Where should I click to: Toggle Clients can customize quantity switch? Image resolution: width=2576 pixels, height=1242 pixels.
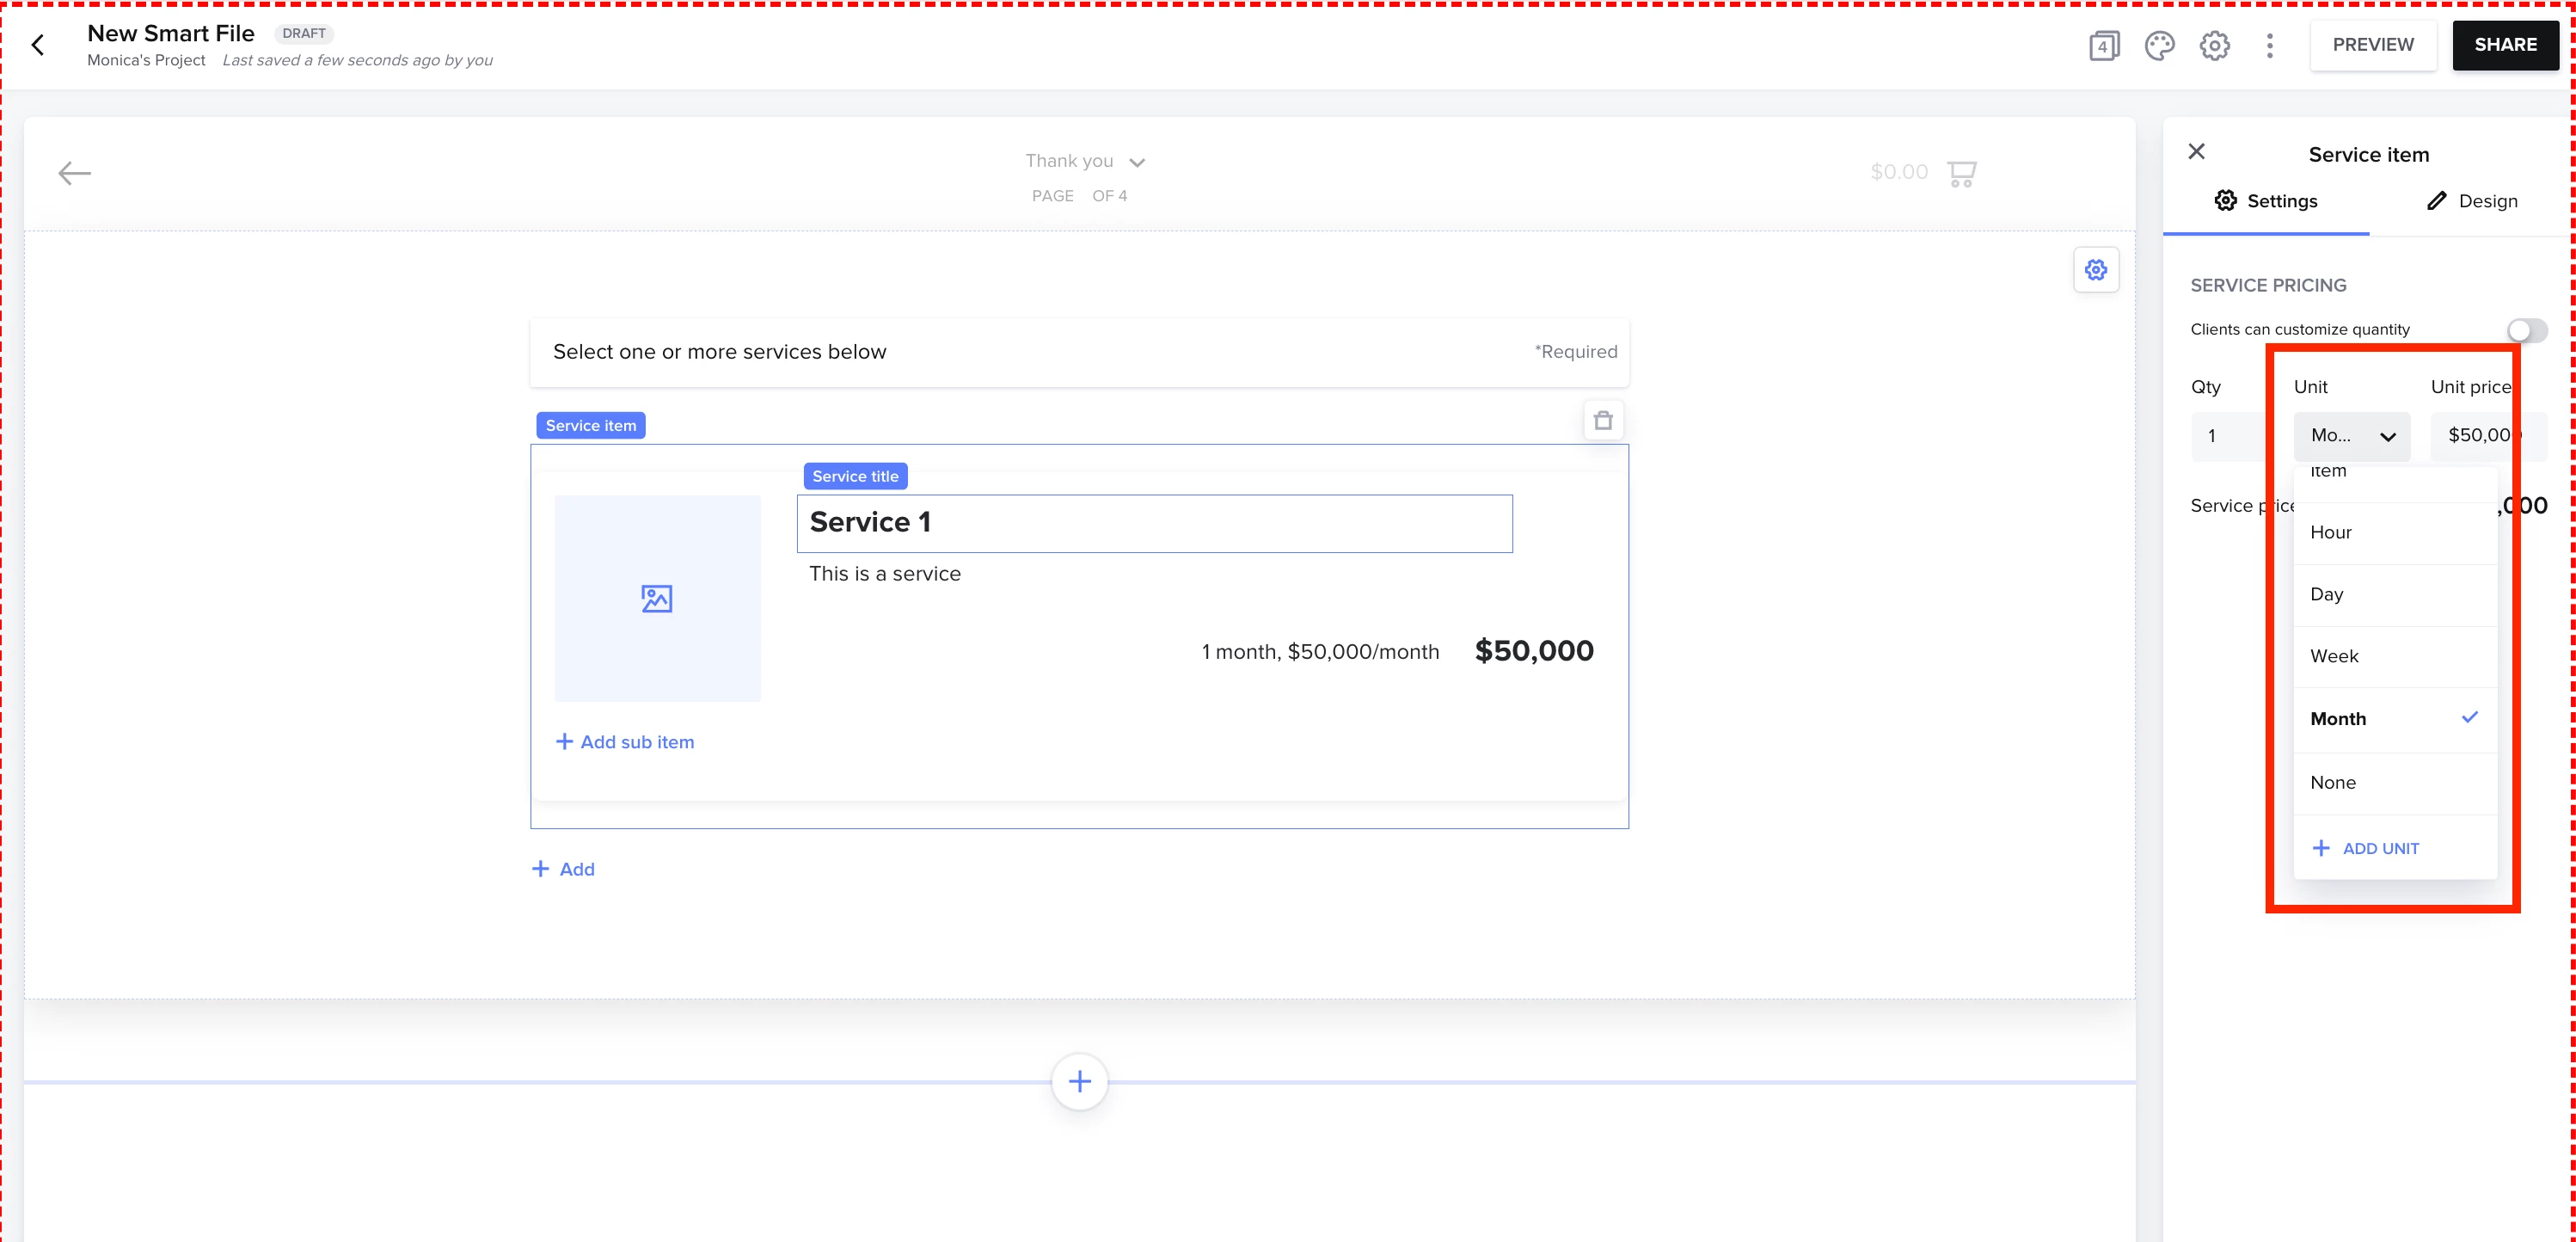(x=2526, y=330)
